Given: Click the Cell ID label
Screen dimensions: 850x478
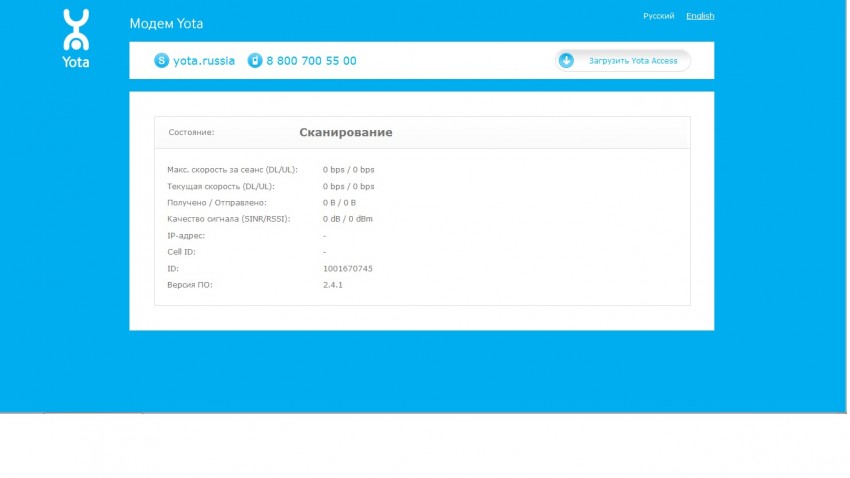Looking at the screenshot, I should [181, 252].
